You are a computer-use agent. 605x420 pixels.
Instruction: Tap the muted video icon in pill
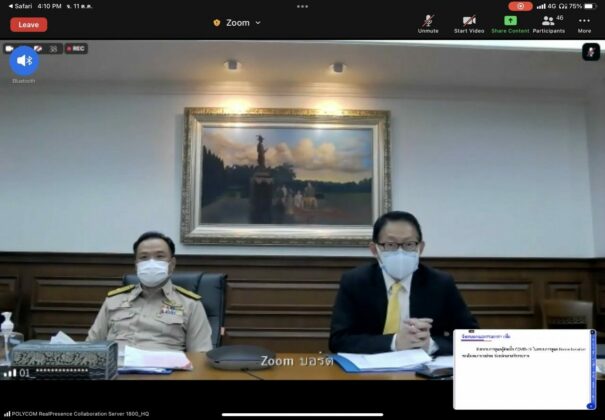tap(38, 49)
